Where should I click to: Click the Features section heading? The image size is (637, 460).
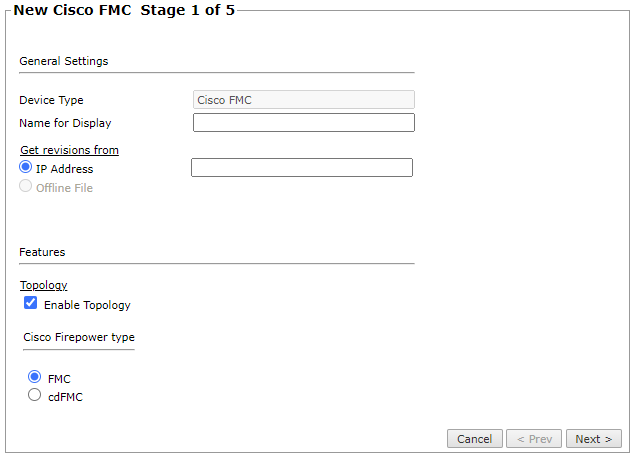42,252
